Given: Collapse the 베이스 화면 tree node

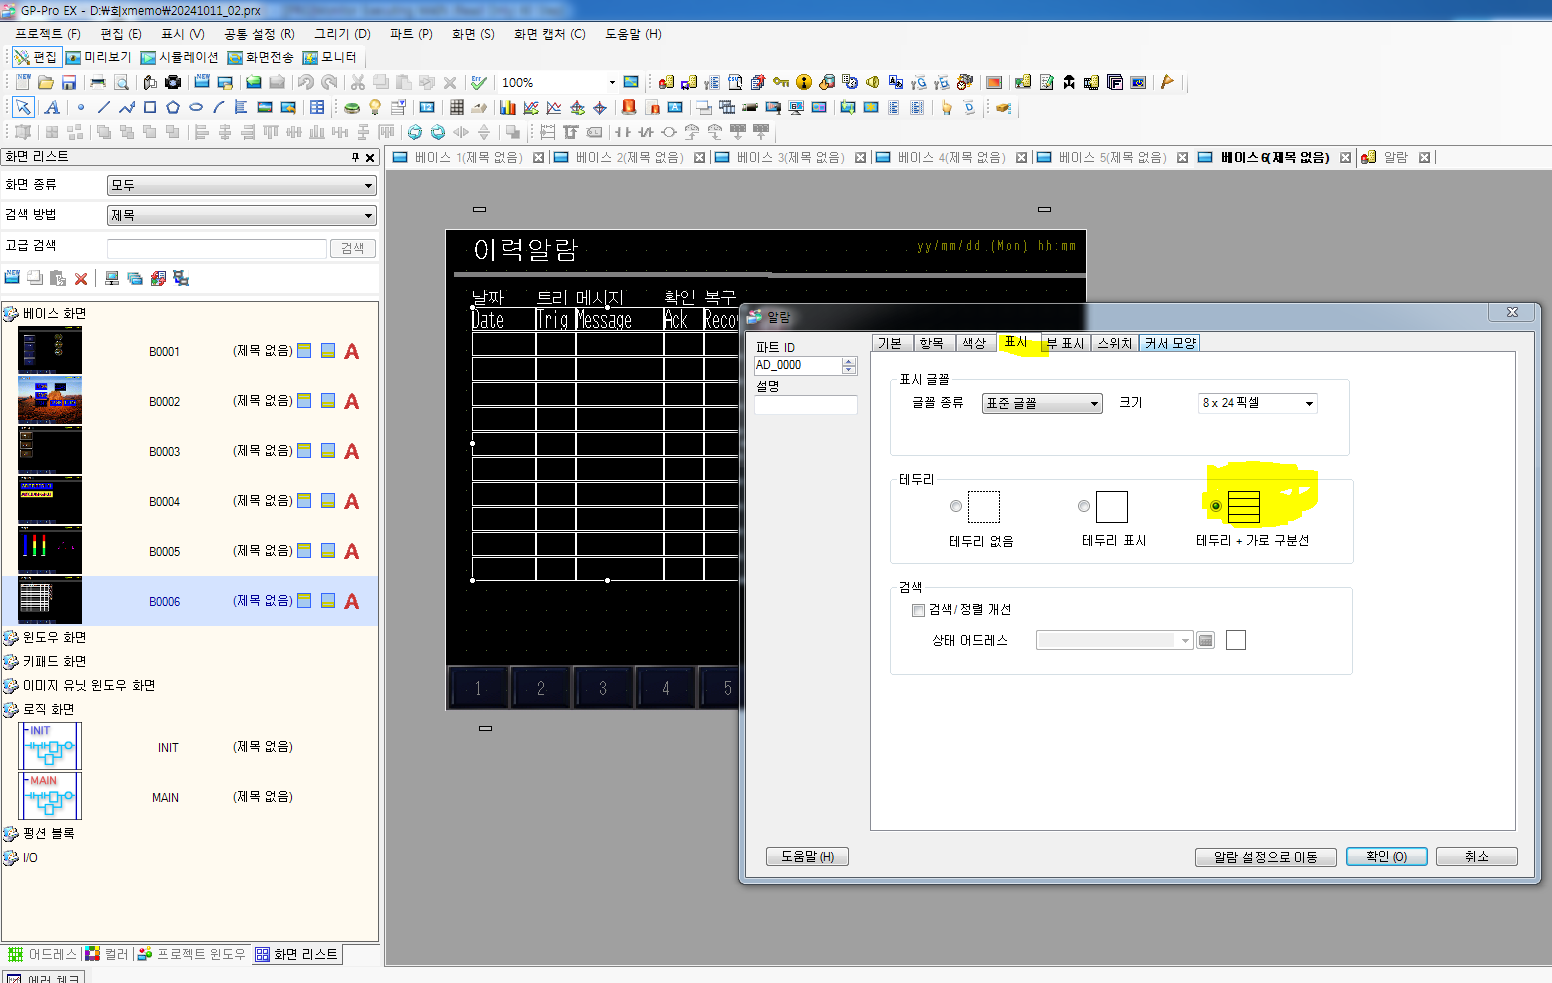Looking at the screenshot, I should click(11, 314).
